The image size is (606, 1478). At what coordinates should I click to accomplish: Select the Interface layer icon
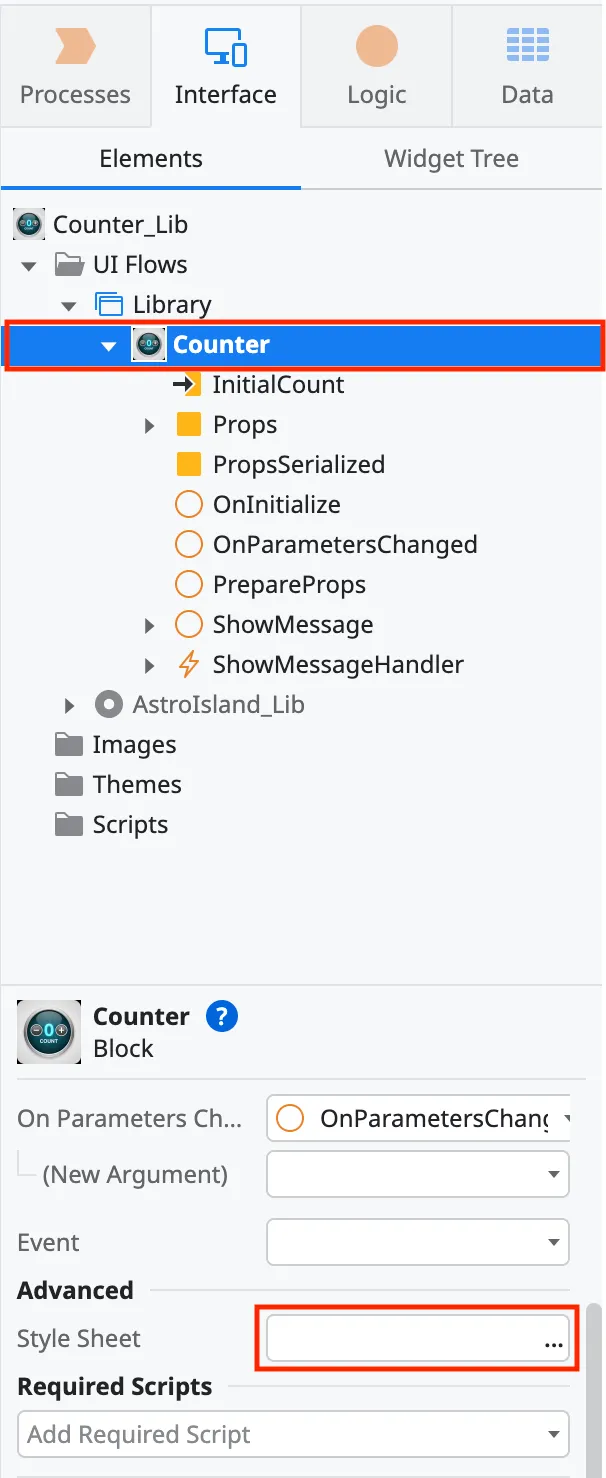point(225,47)
